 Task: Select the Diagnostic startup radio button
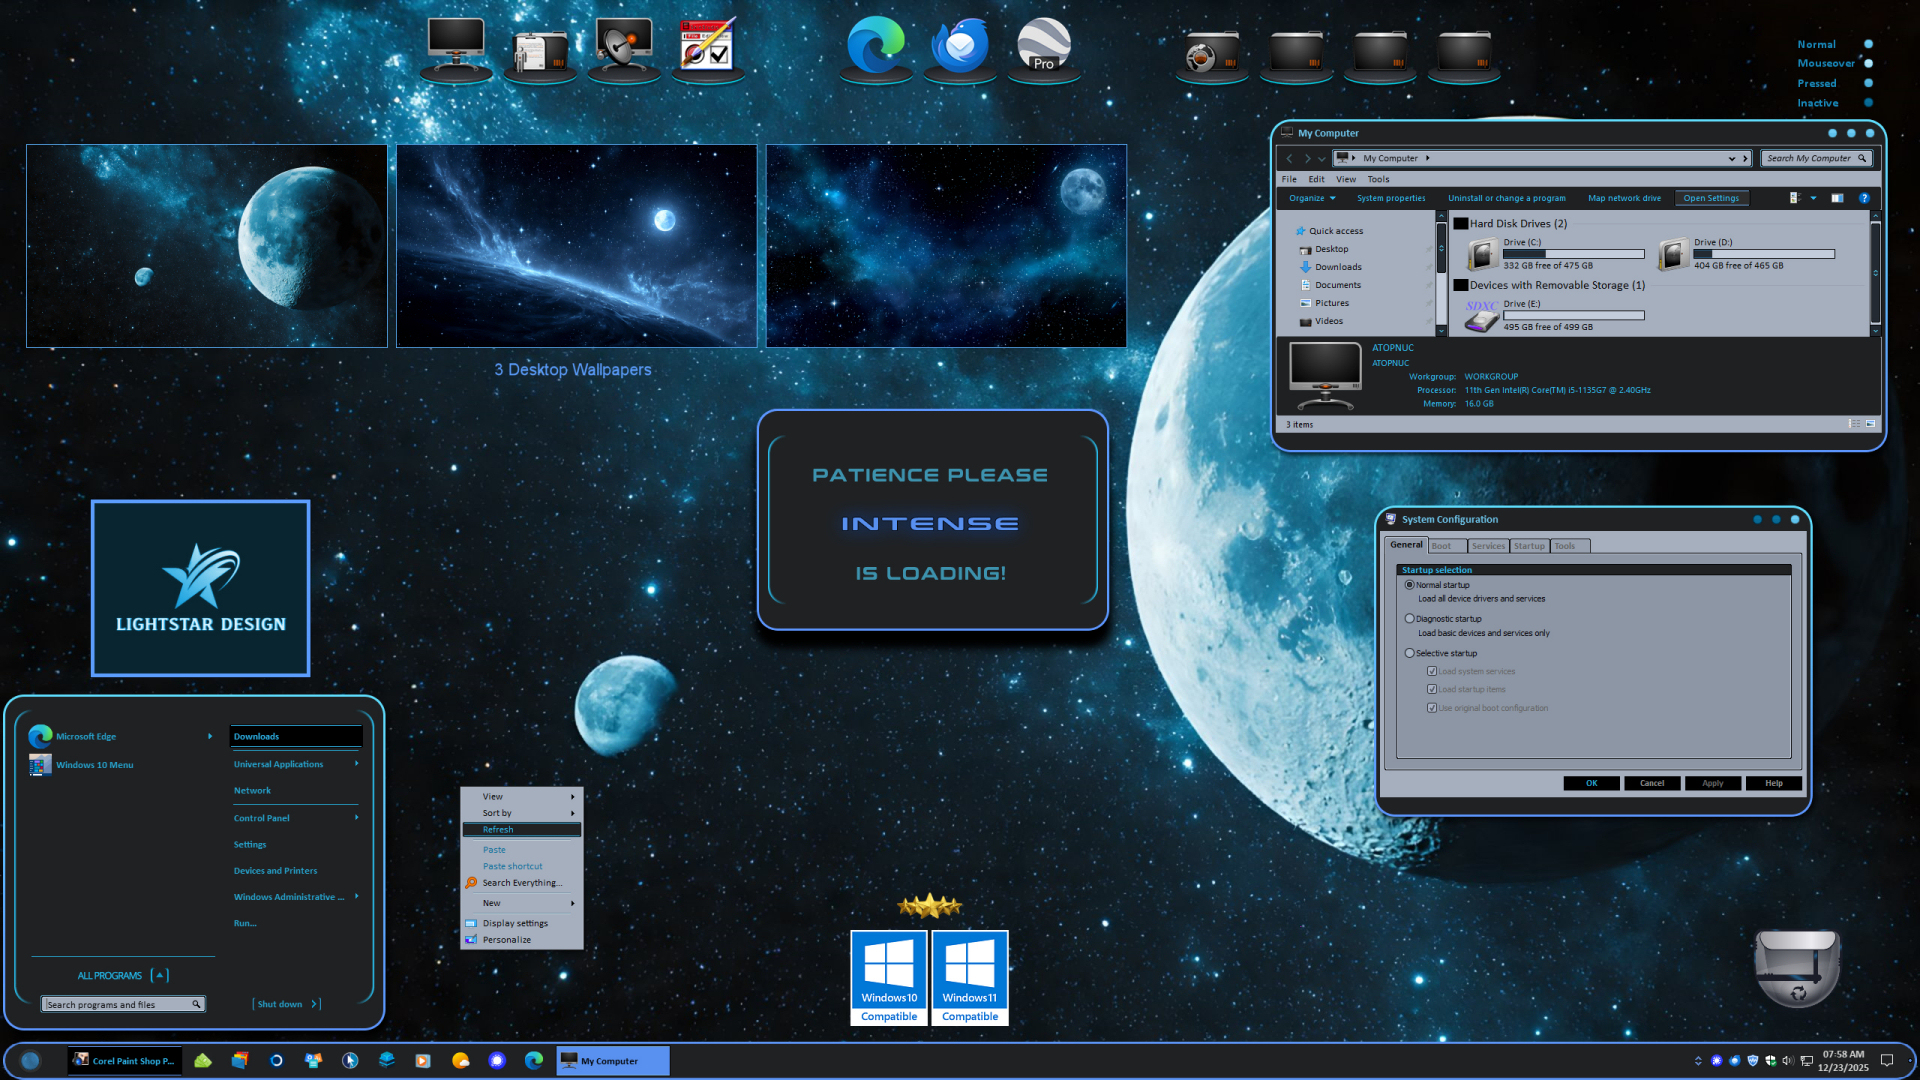[x=1410, y=619]
